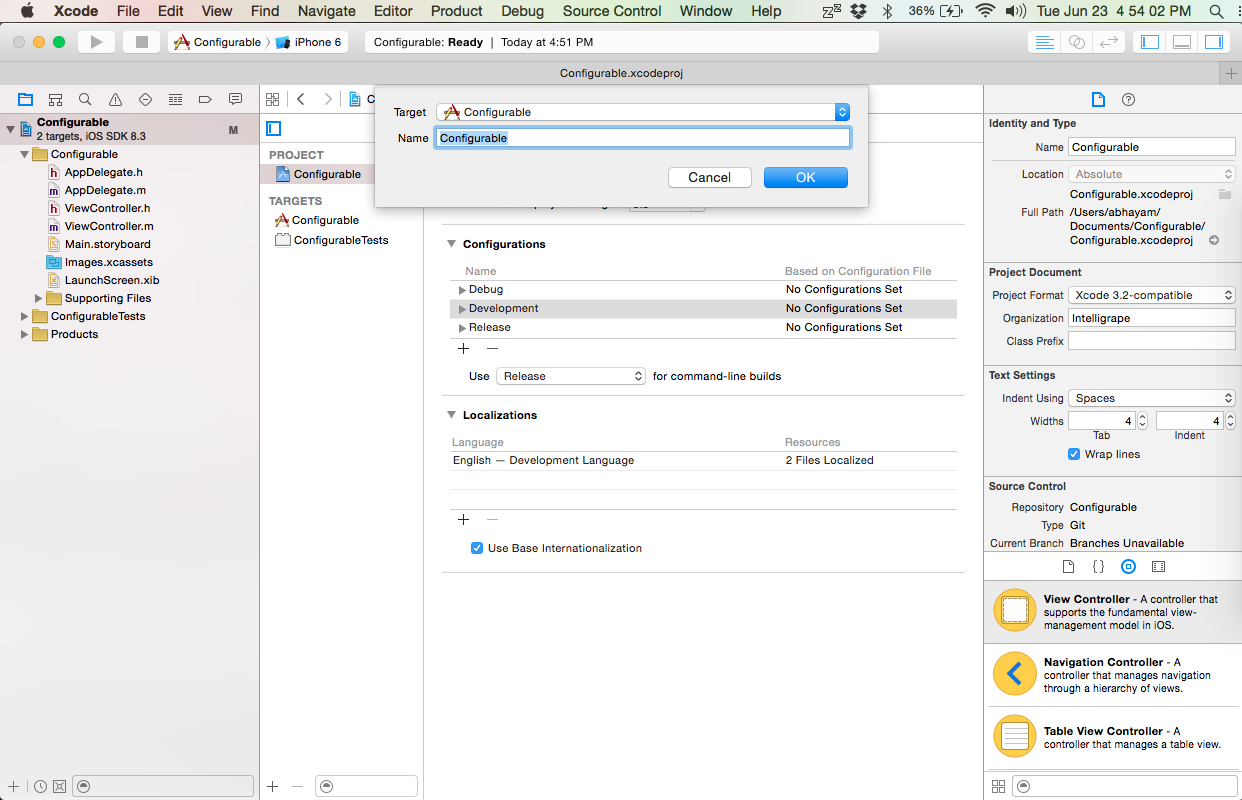This screenshot has width=1242, height=800.
Task: Open the Project Format dropdown
Action: click(x=1152, y=295)
